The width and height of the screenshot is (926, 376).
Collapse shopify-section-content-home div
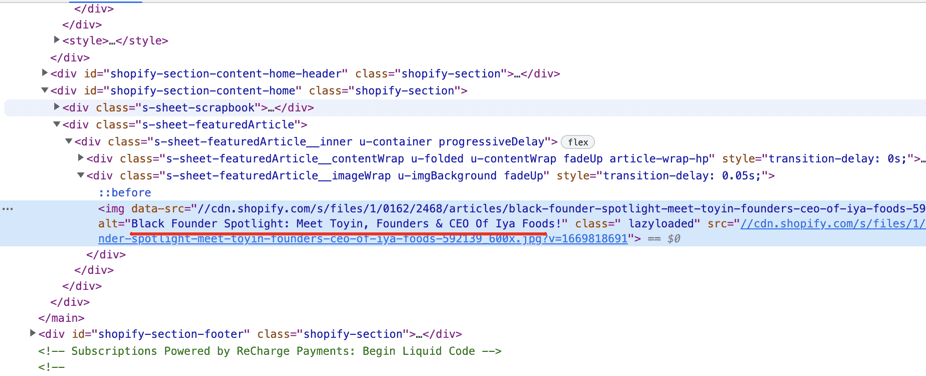click(45, 90)
